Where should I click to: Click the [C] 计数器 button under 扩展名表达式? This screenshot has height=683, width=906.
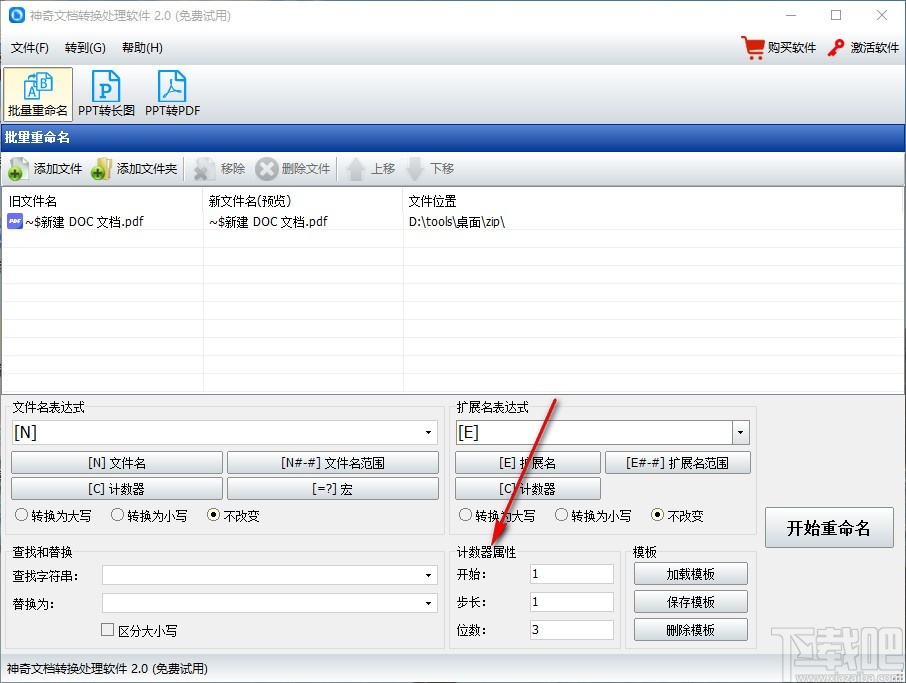[528, 489]
